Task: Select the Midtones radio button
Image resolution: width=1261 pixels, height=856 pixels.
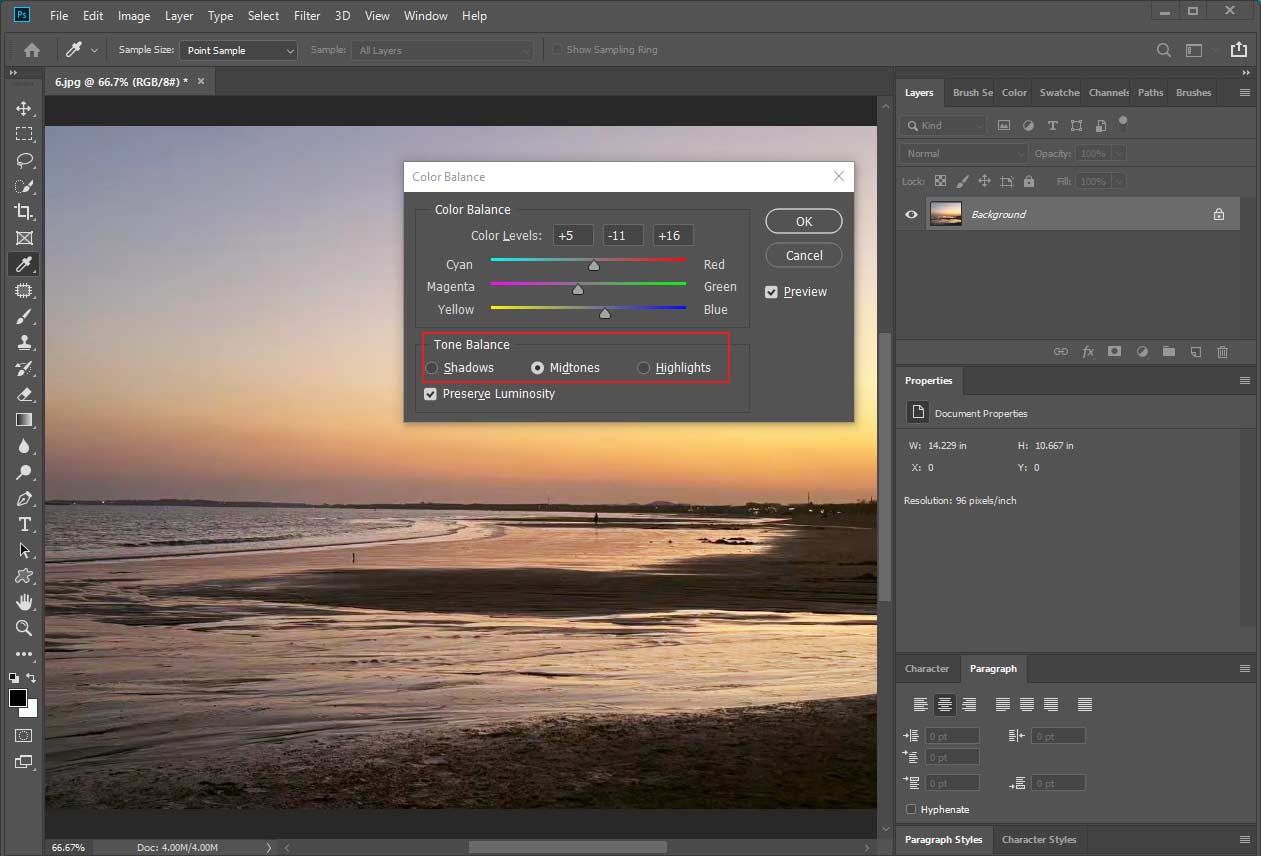Action: point(538,367)
